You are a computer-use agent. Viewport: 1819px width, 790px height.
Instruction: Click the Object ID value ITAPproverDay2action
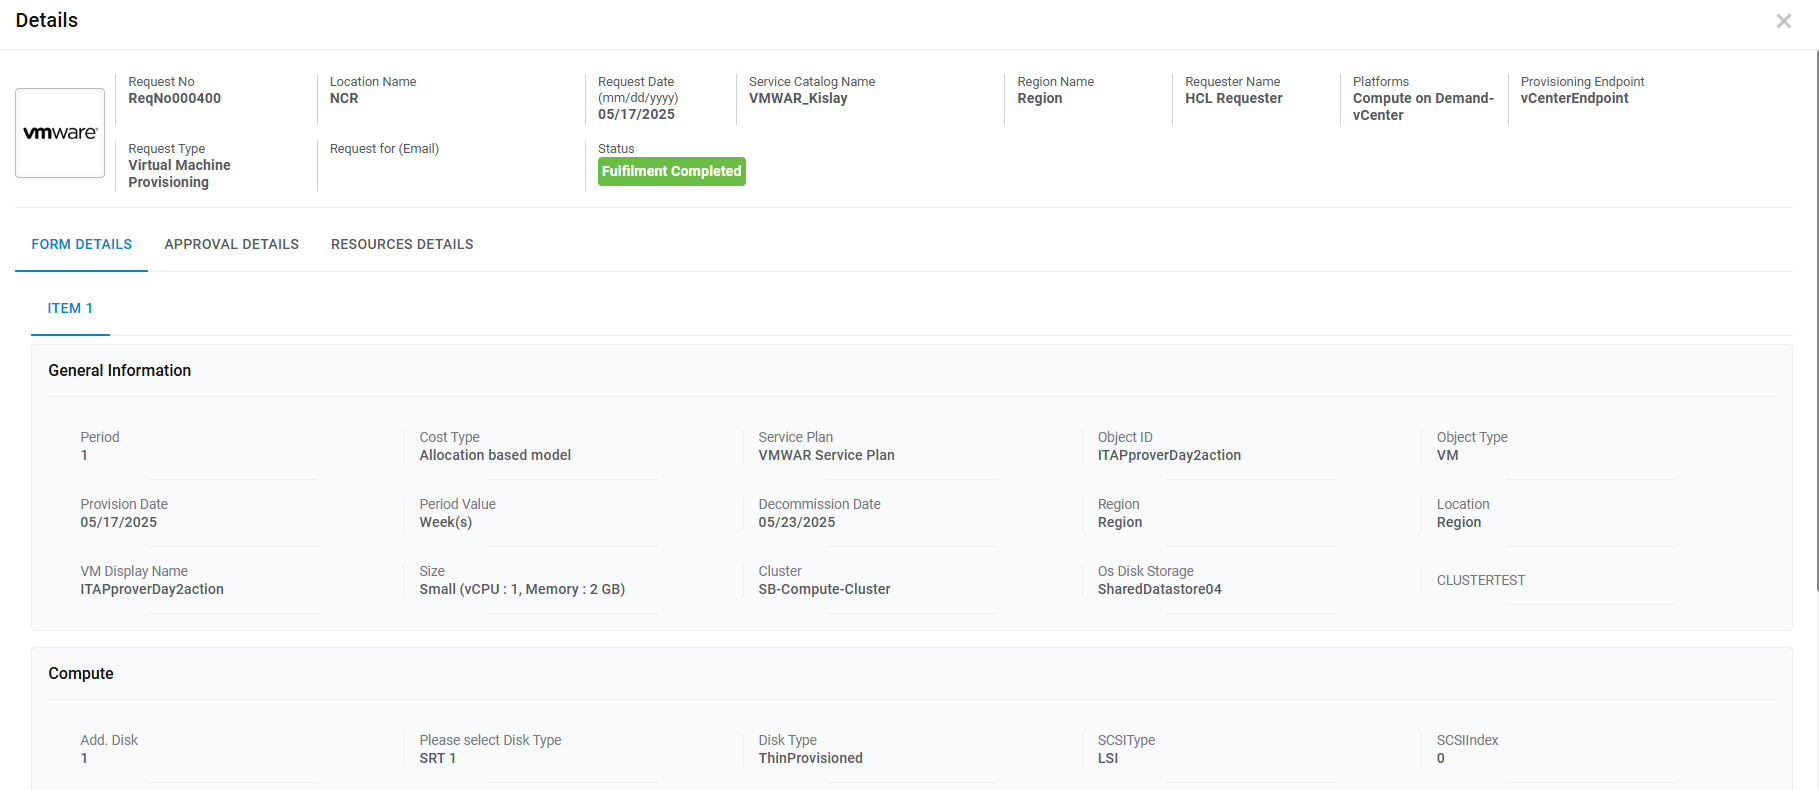pos(1168,455)
